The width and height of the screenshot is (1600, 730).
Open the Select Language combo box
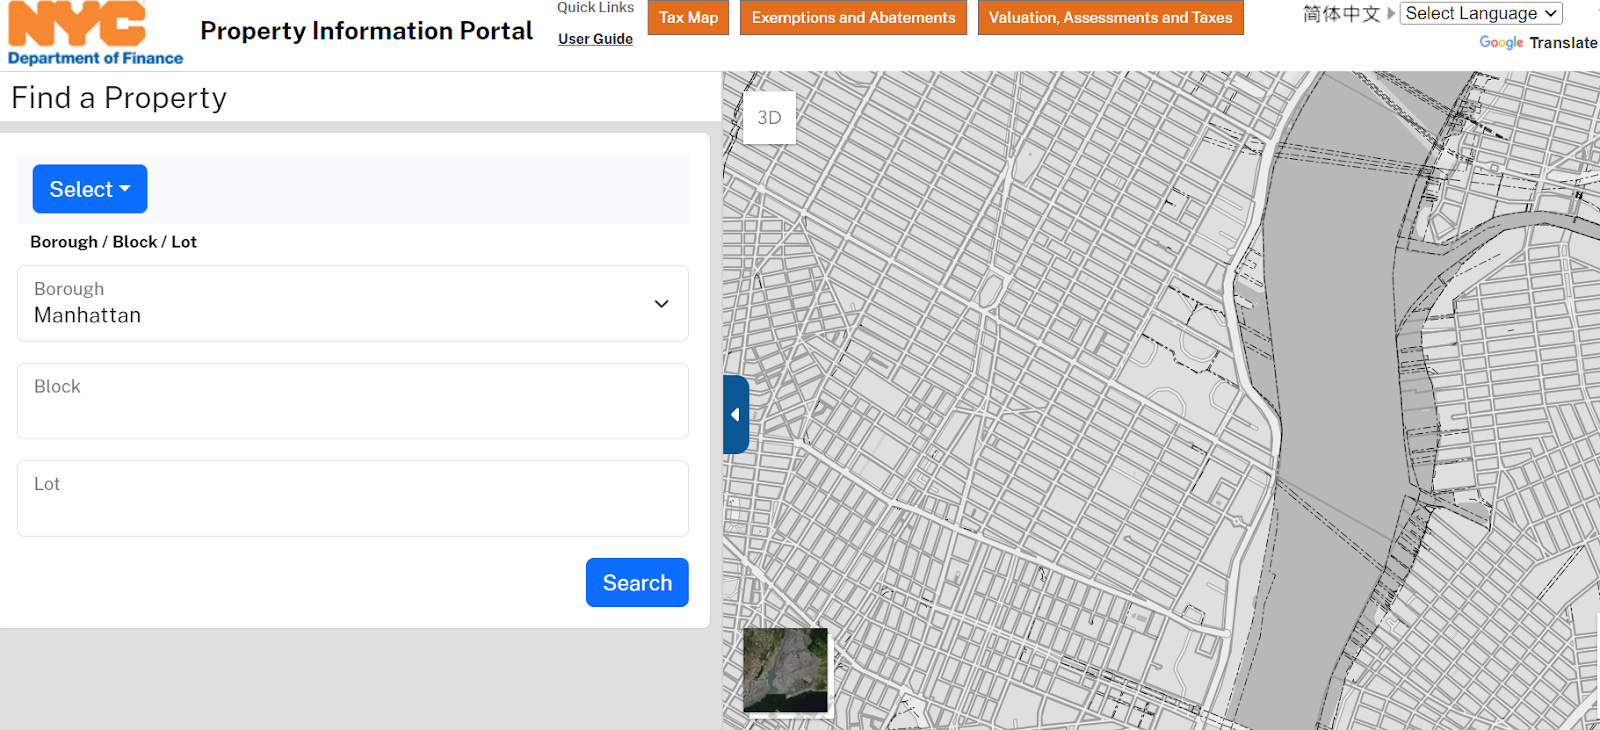[x=1481, y=13]
